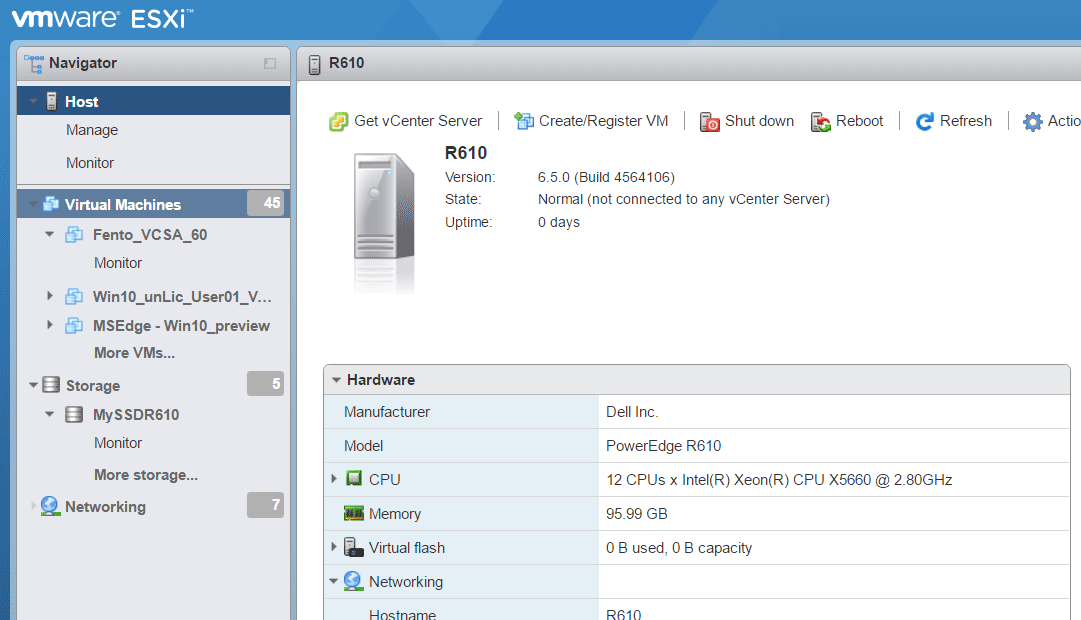Click the R610 host icon in title bar
Viewport: 1081px width, 620px height.
tap(314, 64)
